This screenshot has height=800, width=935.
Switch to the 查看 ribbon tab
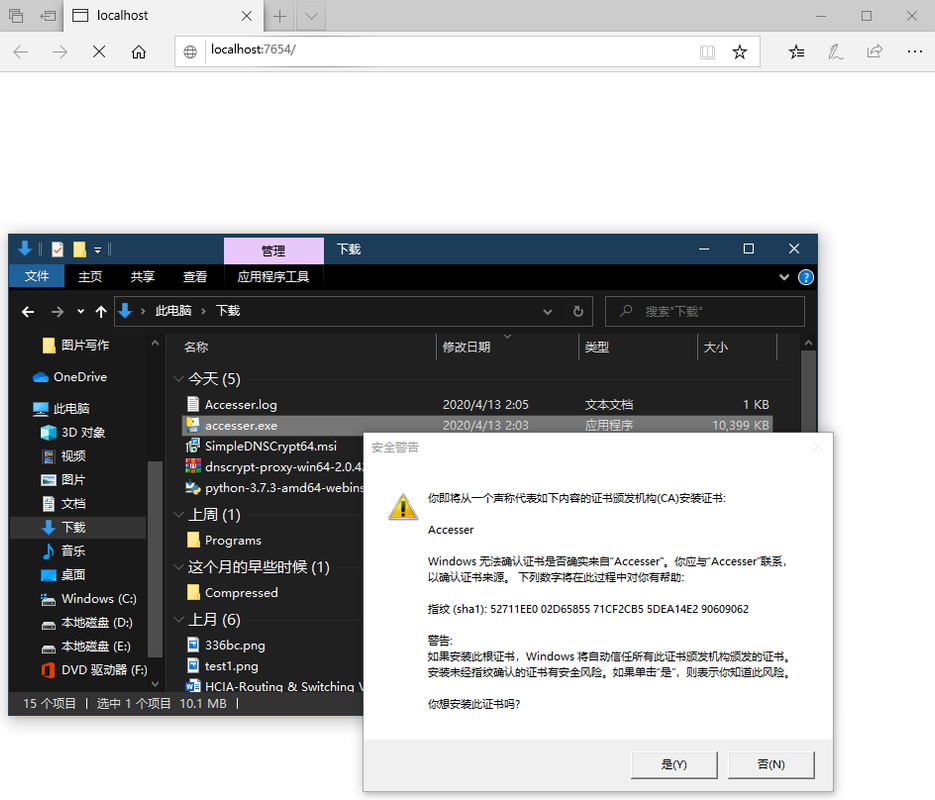point(195,277)
